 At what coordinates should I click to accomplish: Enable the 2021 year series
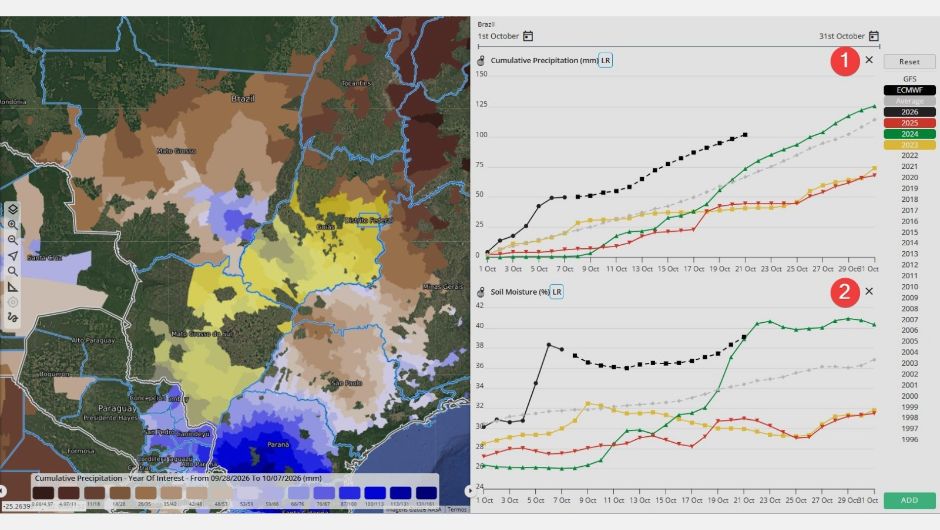[x=909, y=167]
